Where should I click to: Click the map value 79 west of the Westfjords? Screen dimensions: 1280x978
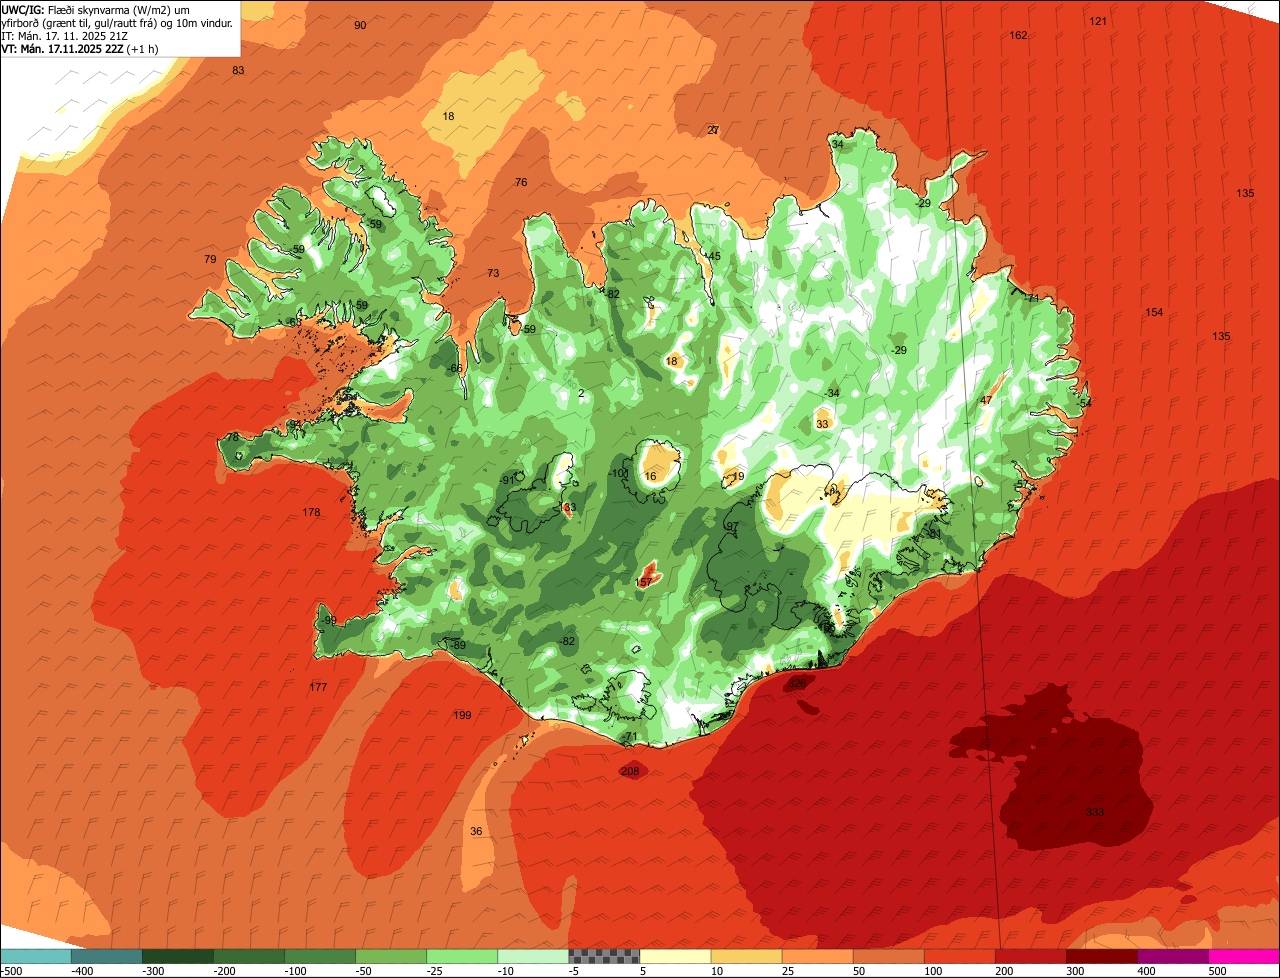210,259
